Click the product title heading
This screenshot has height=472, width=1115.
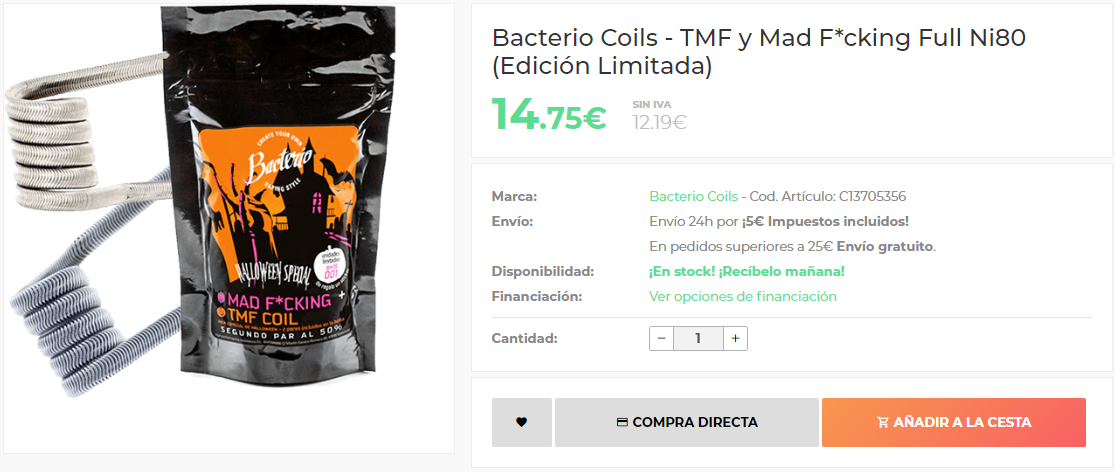pos(759,51)
